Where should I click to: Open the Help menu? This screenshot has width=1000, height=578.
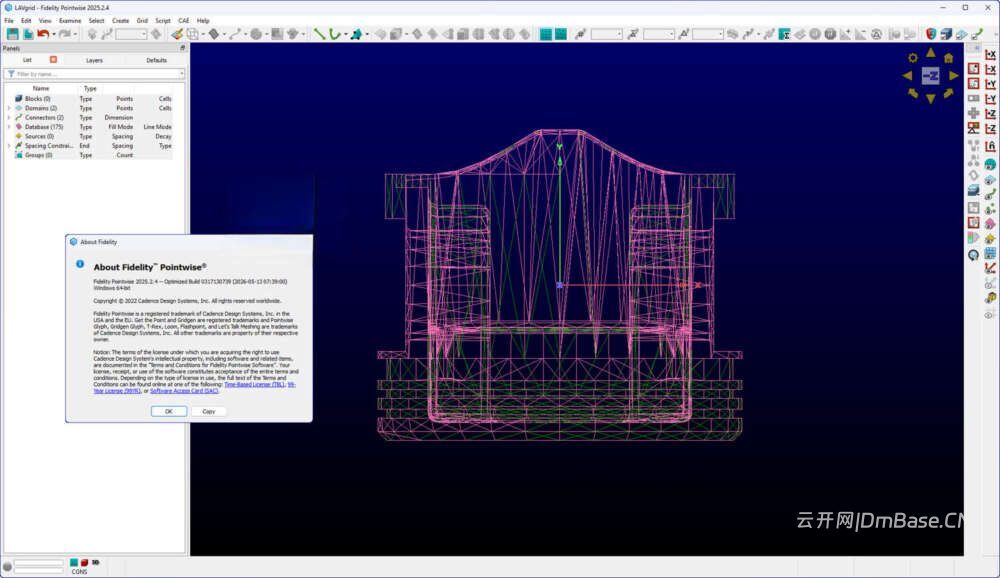tap(203, 20)
